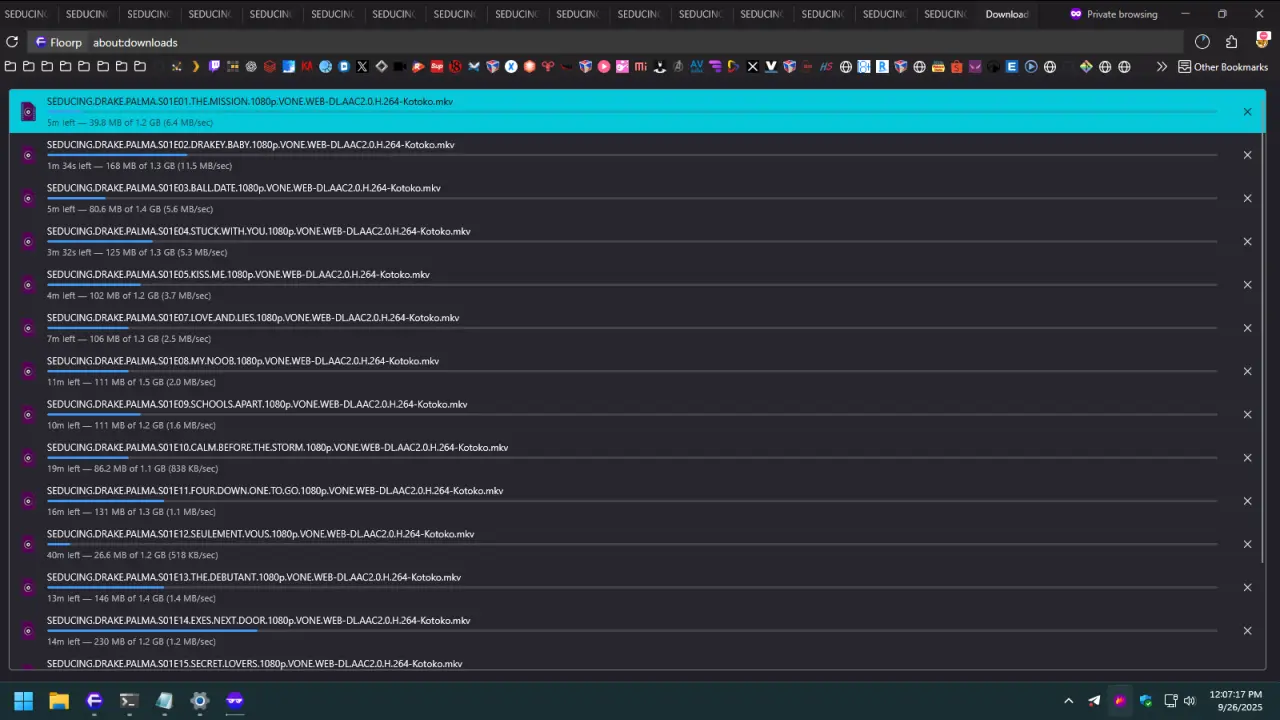Open the red 'KA' bookmark icon
The height and width of the screenshot is (720, 1280).
pyautogui.click(x=307, y=67)
